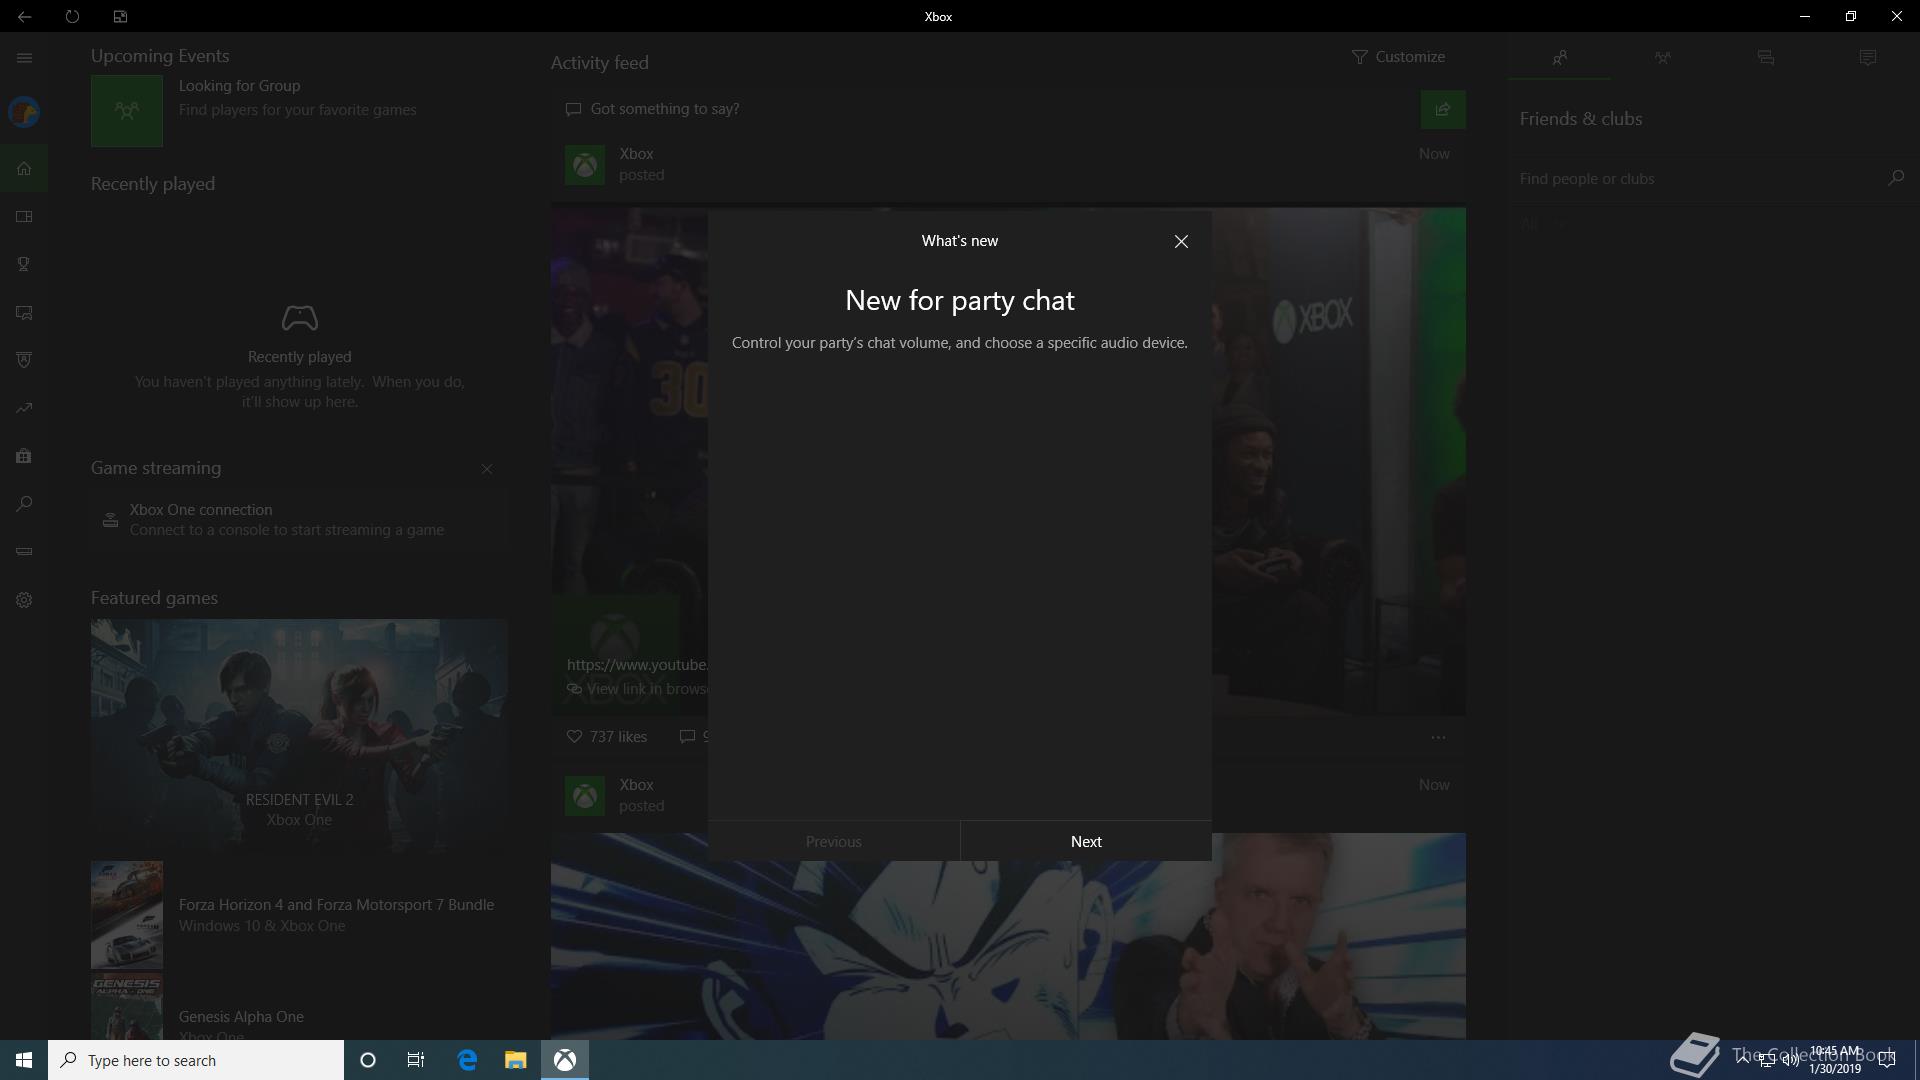Screen dimensions: 1920x1080
Task: Open Forza Horizon 4 bundle thumbnail
Action: (x=127, y=914)
